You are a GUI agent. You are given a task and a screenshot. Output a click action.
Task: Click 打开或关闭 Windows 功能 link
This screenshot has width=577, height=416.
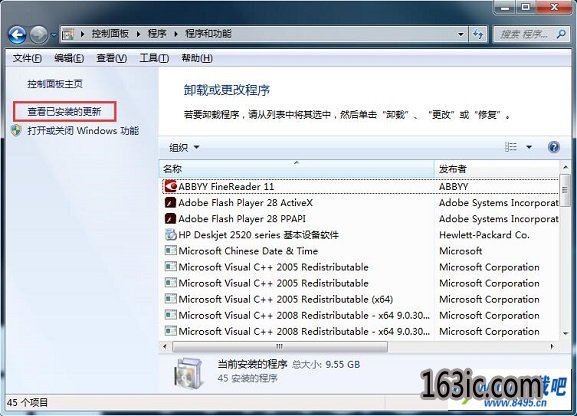(x=83, y=131)
